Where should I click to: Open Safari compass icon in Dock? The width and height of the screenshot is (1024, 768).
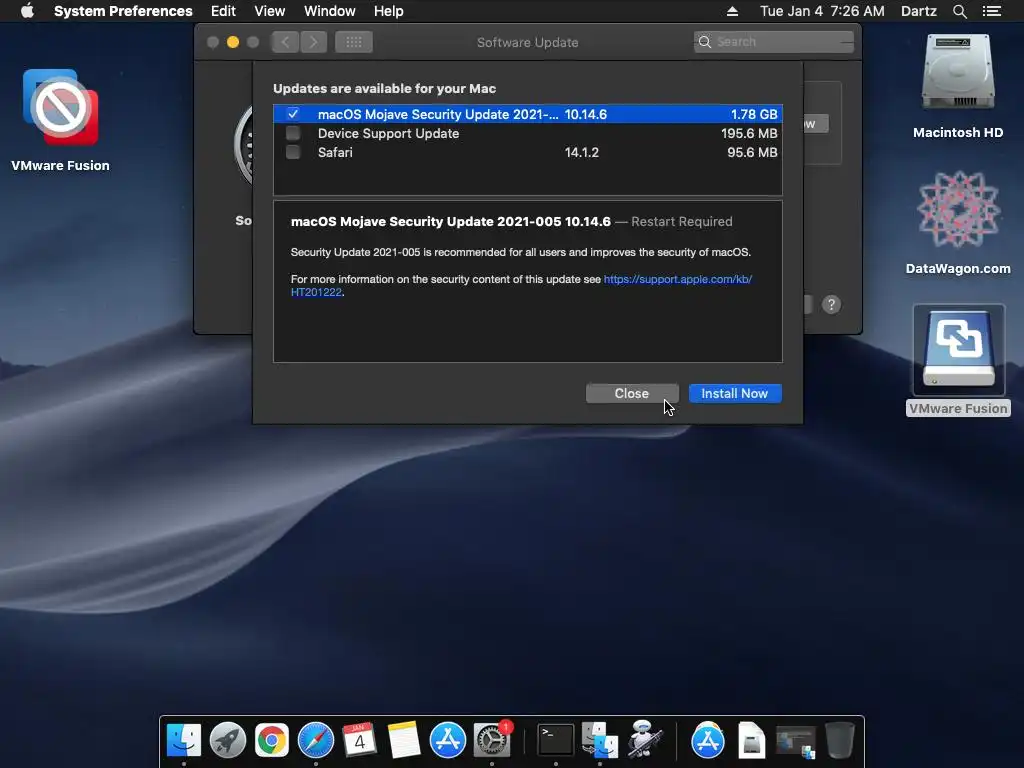point(315,740)
